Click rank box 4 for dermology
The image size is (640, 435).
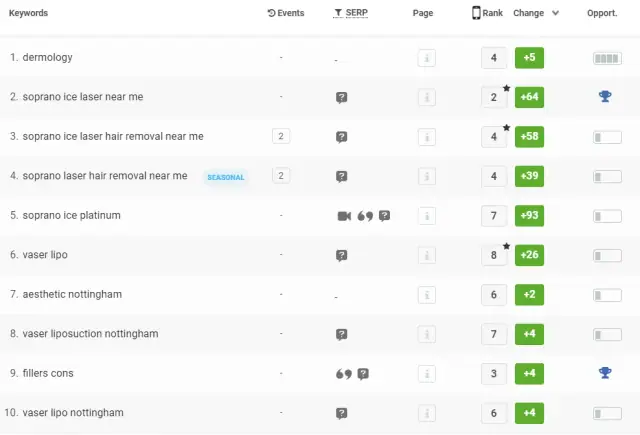[x=494, y=58]
